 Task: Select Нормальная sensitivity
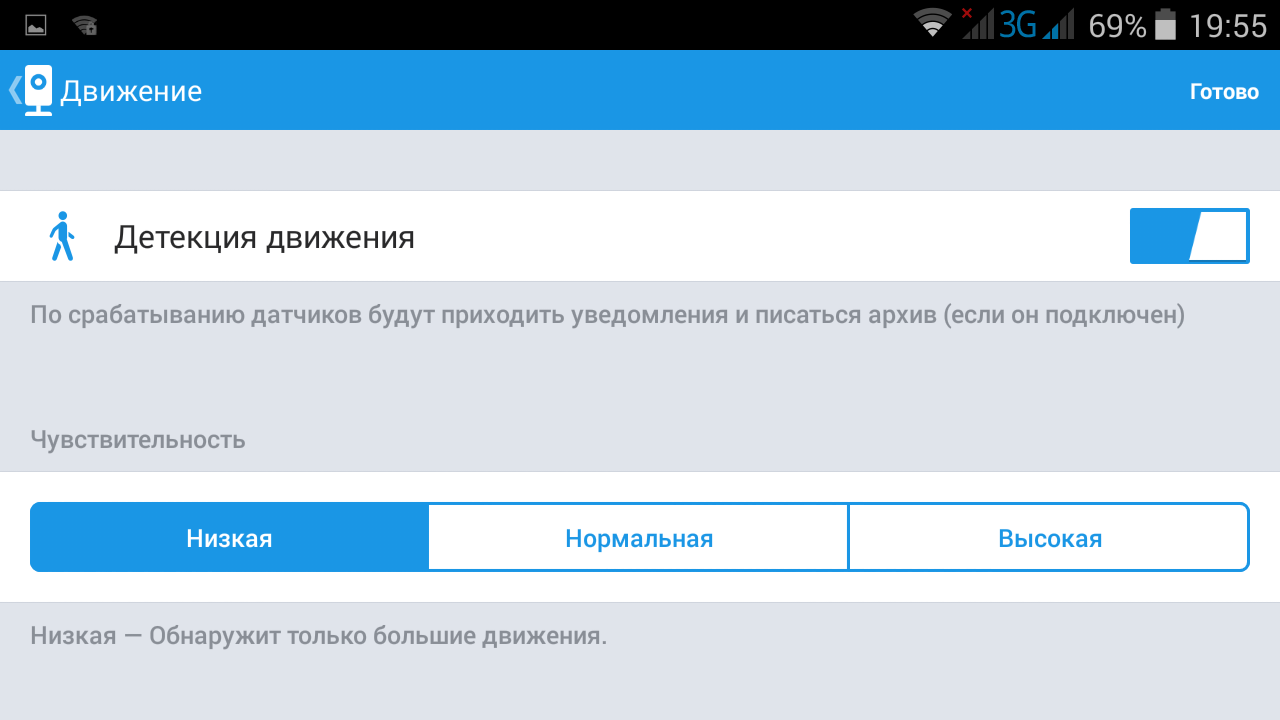639,538
